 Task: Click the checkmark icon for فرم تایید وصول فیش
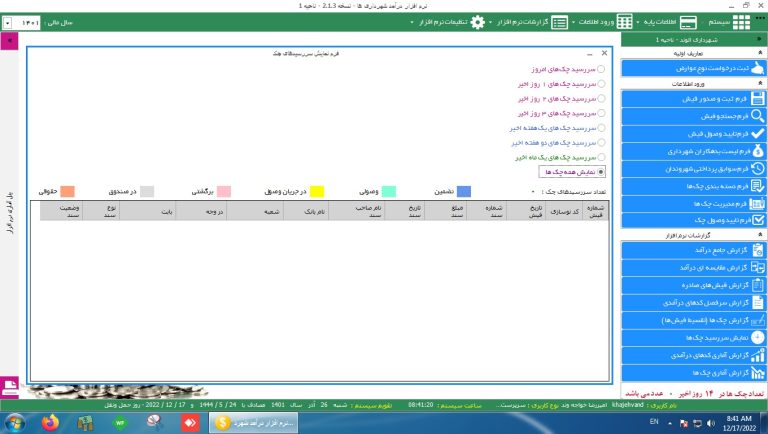(757, 133)
